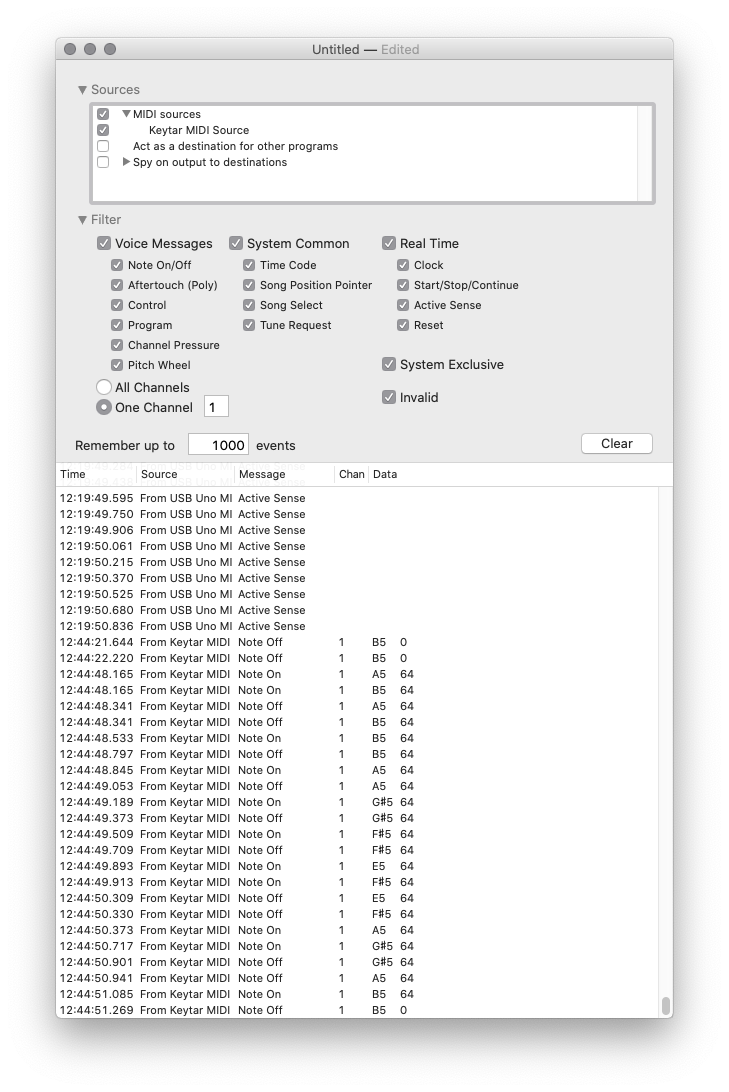This screenshot has height=1092, width=729.
Task: Select the 12:44:51.269 Note Off row
Action: 357,1010
